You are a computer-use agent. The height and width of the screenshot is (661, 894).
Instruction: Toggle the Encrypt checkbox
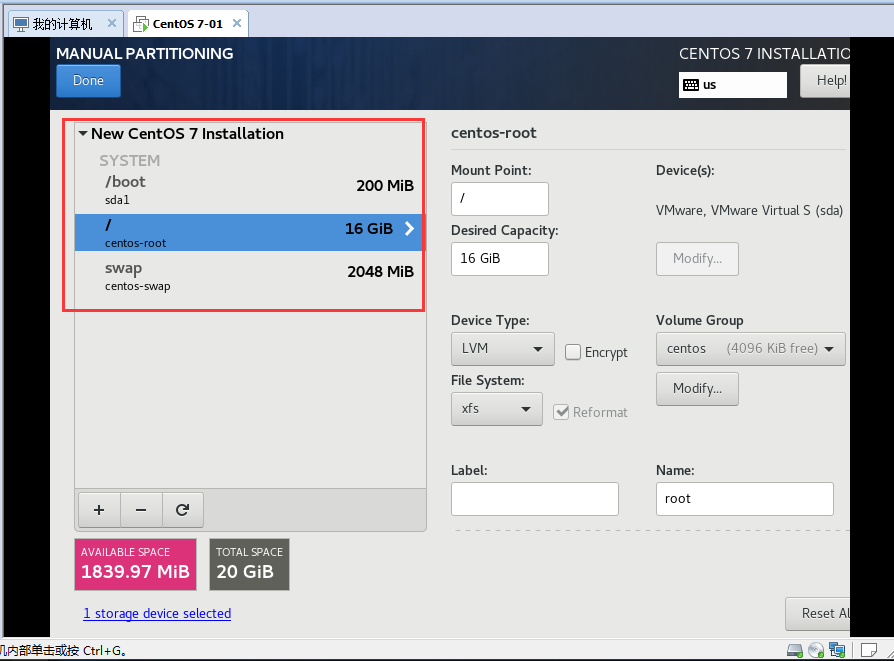(x=573, y=352)
